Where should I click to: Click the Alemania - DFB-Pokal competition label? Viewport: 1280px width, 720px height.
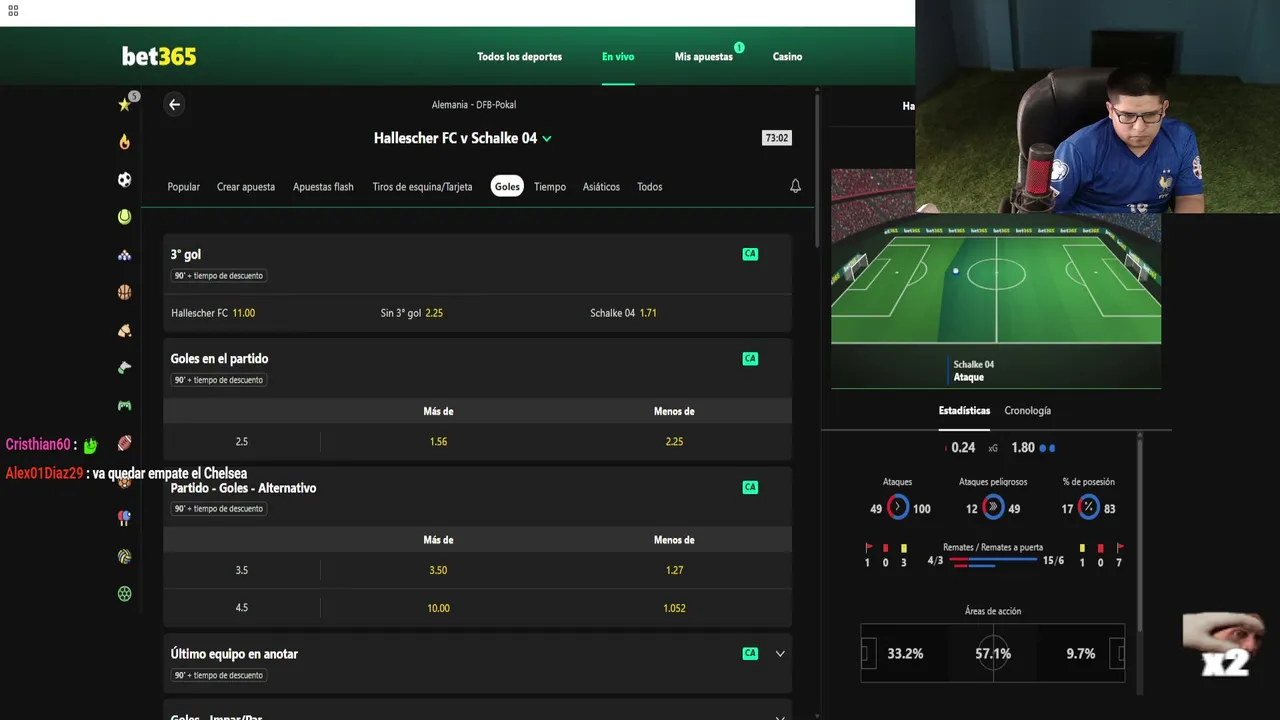474,105
